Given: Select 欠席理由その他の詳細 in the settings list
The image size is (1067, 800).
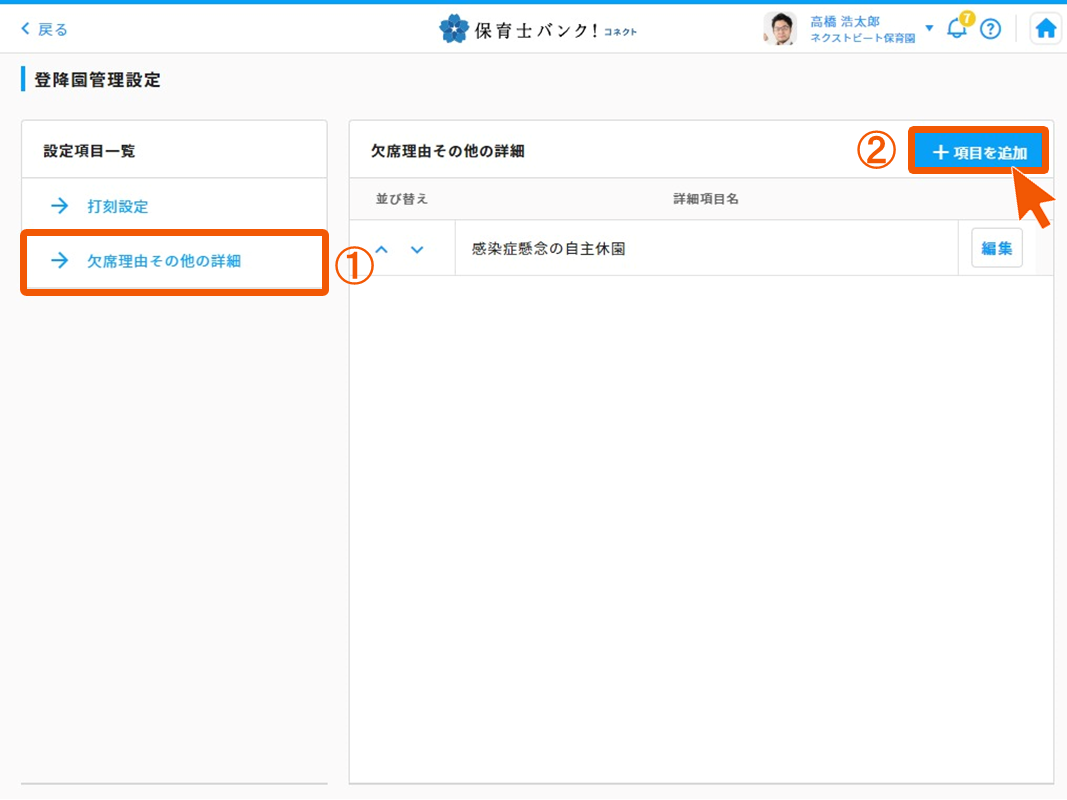Looking at the screenshot, I should tap(164, 261).
